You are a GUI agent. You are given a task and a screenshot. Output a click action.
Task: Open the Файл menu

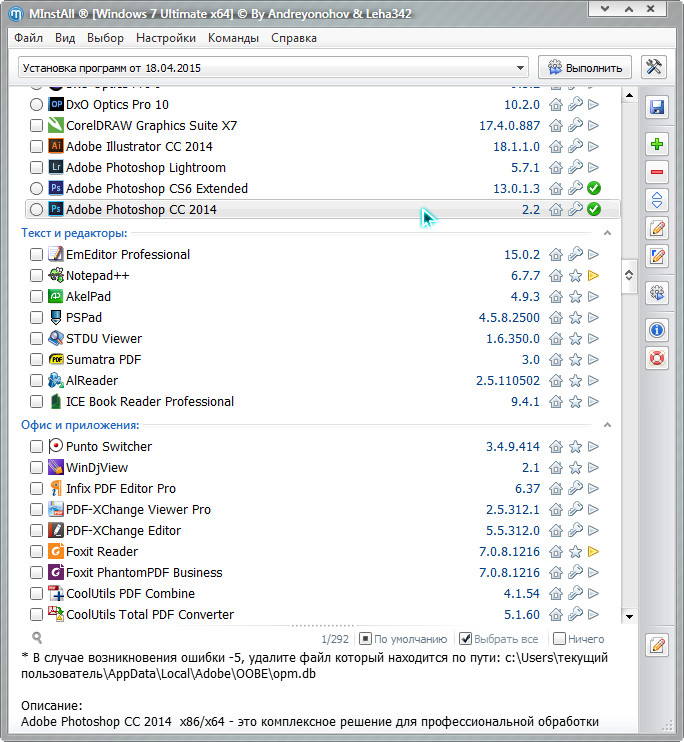point(28,38)
